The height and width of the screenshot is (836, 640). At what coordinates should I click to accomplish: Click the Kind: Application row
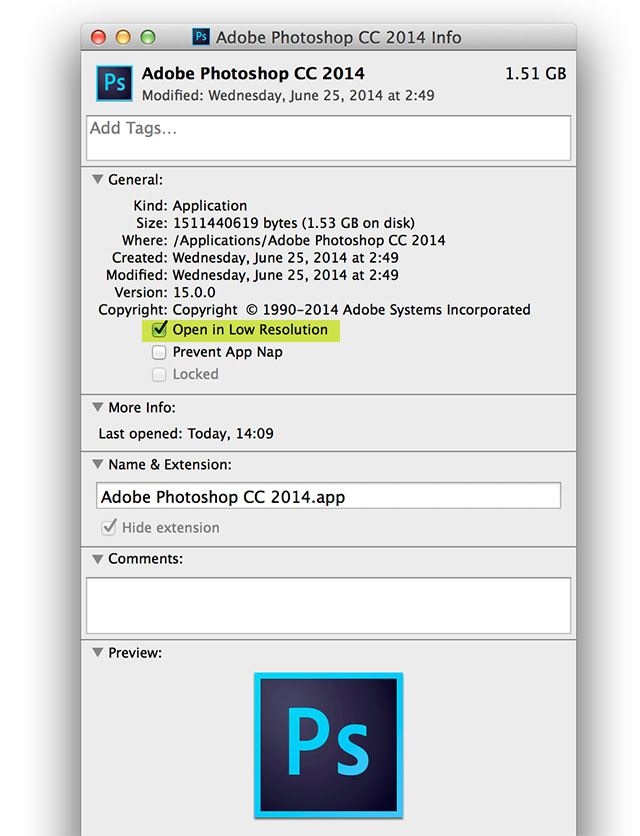pos(190,206)
